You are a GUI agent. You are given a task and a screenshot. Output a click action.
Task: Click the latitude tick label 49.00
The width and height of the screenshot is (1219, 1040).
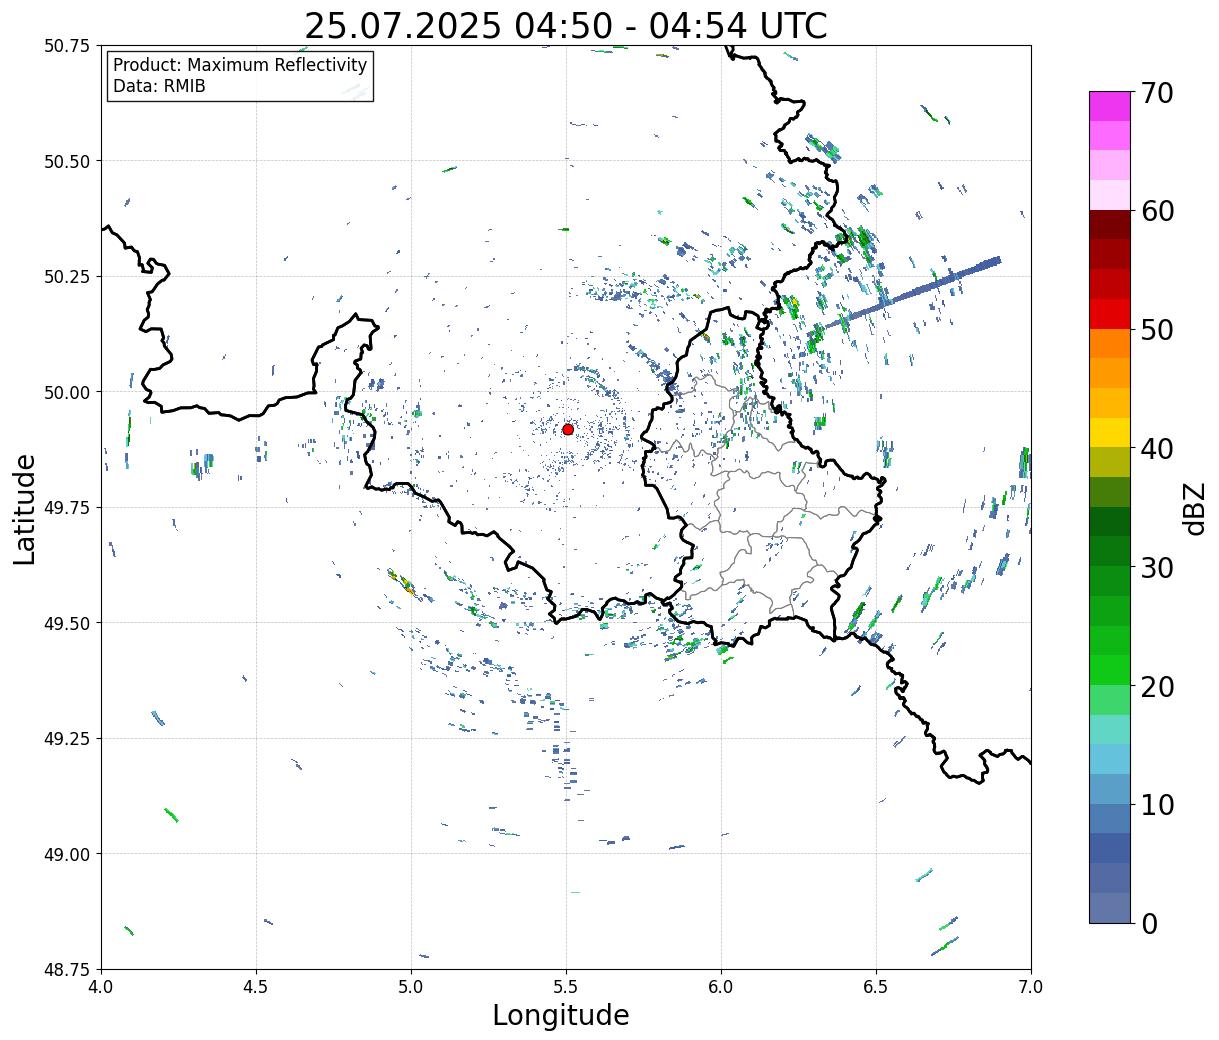[67, 854]
